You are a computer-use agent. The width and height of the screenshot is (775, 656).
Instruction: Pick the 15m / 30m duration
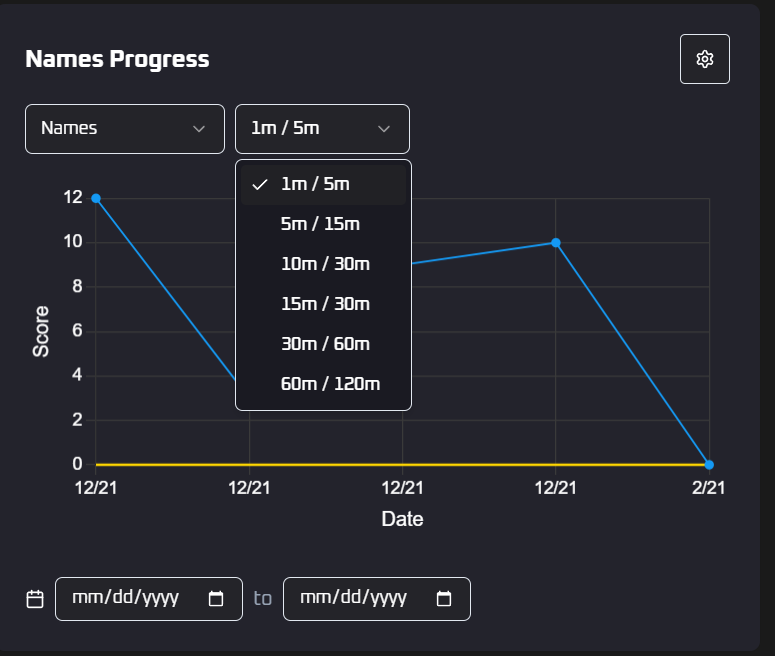pyautogui.click(x=325, y=304)
